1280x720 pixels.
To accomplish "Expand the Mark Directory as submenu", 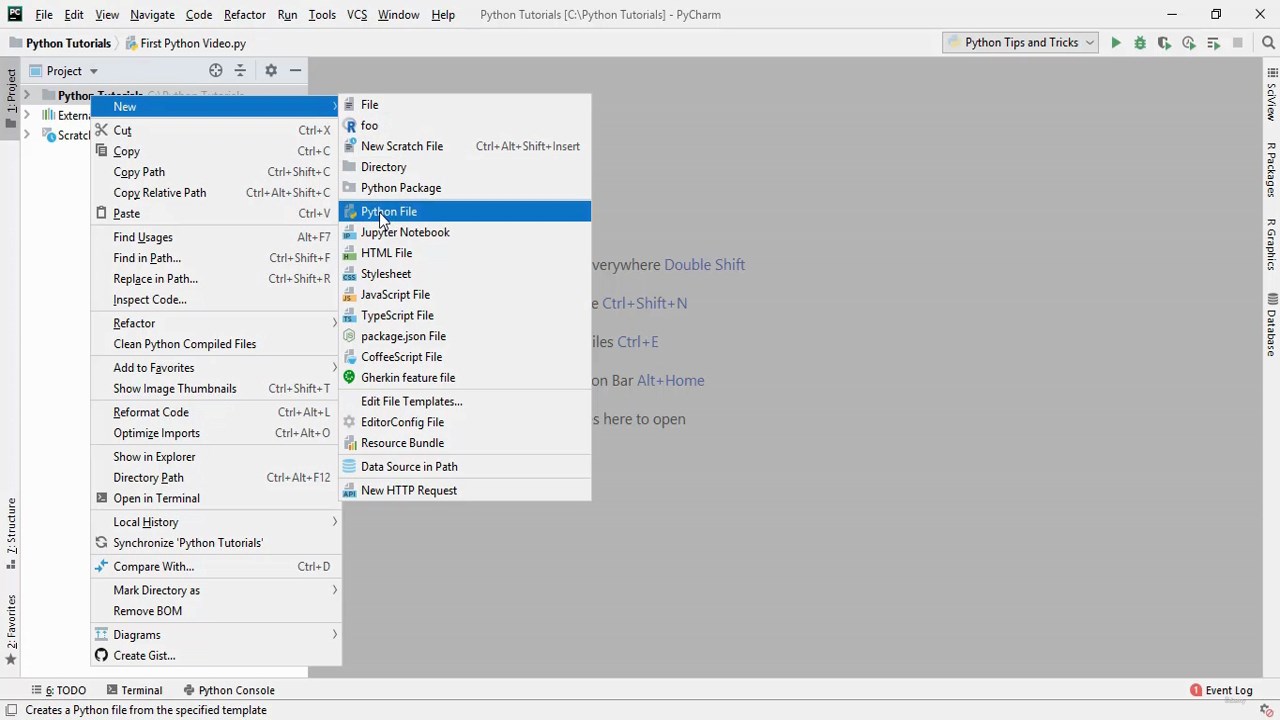I will (215, 590).
